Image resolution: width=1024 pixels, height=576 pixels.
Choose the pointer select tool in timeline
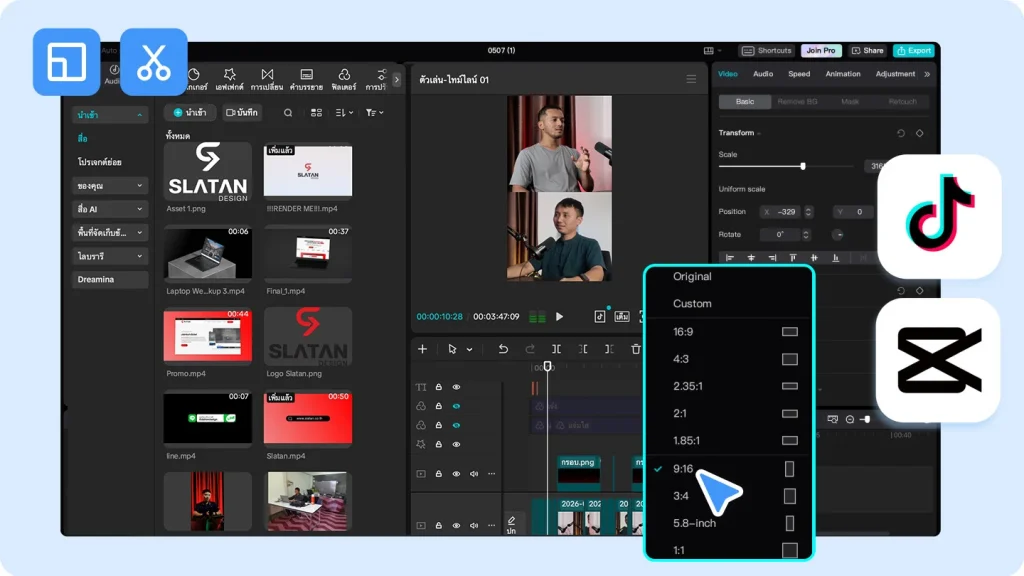[x=452, y=349]
